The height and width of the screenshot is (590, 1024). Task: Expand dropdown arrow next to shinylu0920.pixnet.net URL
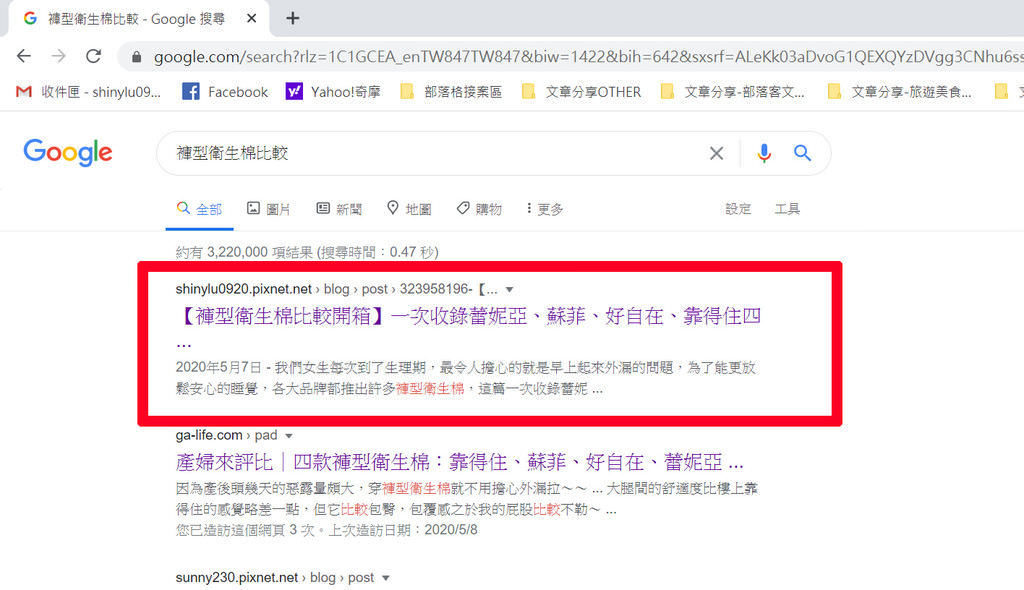(x=509, y=289)
